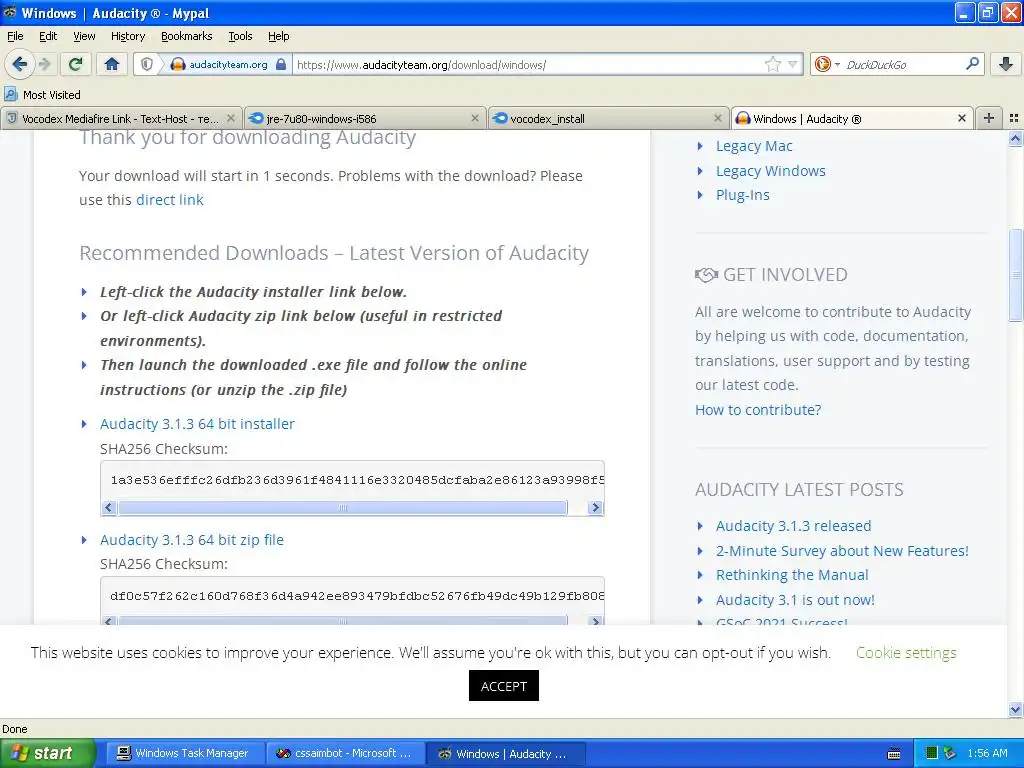Go back with the browser Back arrow
Image resolution: width=1024 pixels, height=768 pixels.
19,64
